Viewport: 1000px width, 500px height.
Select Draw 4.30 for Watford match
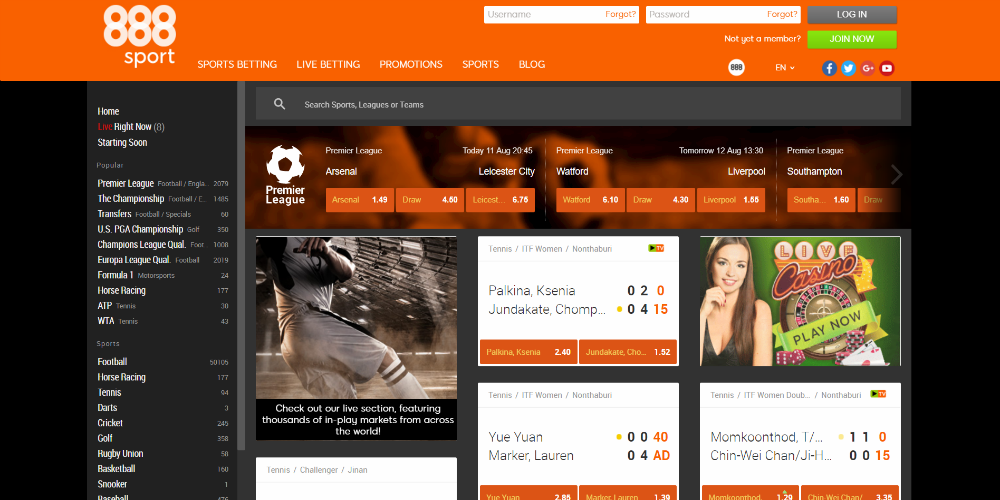(661, 200)
